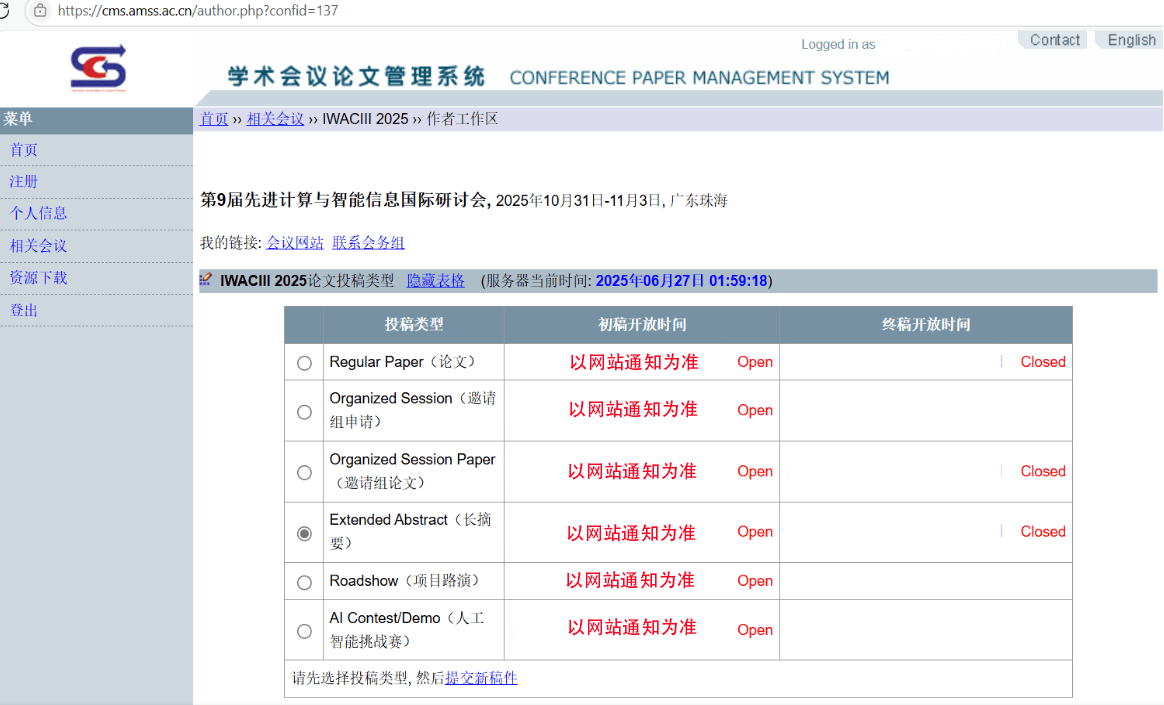Open the 会议网站 link
The width and height of the screenshot is (1164, 705).
point(295,243)
